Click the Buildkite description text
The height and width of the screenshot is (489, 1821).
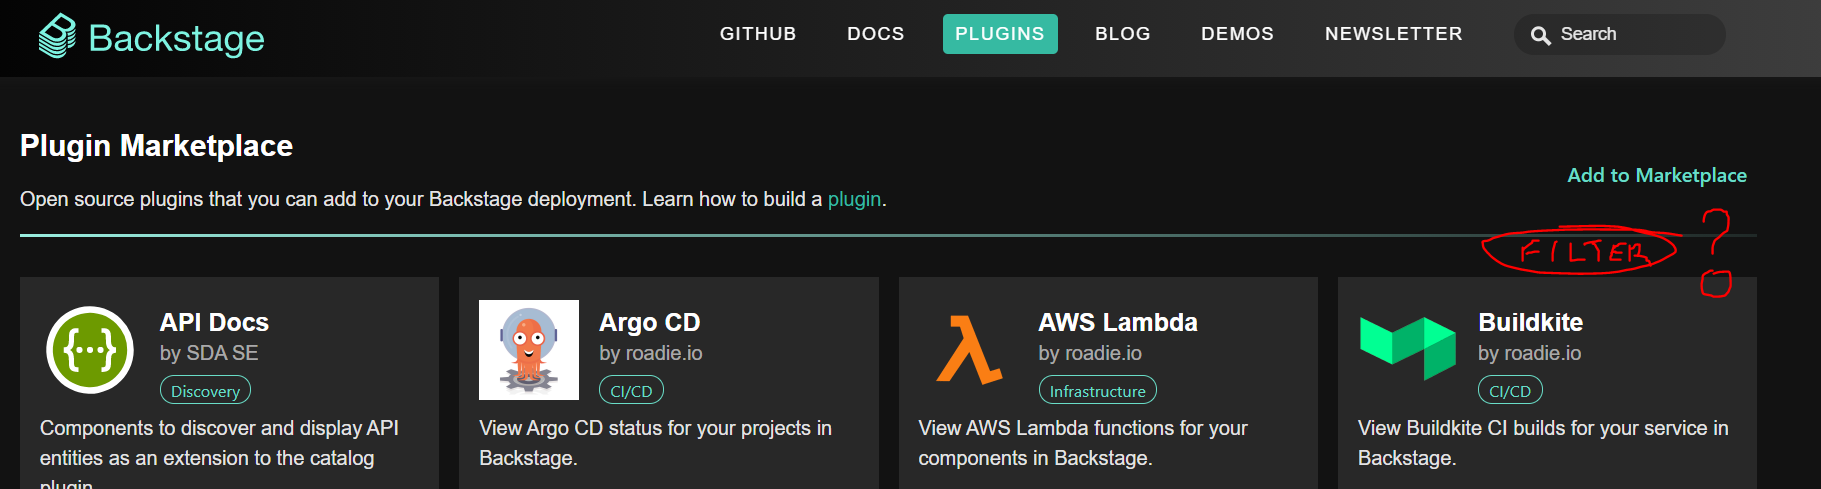1543,443
